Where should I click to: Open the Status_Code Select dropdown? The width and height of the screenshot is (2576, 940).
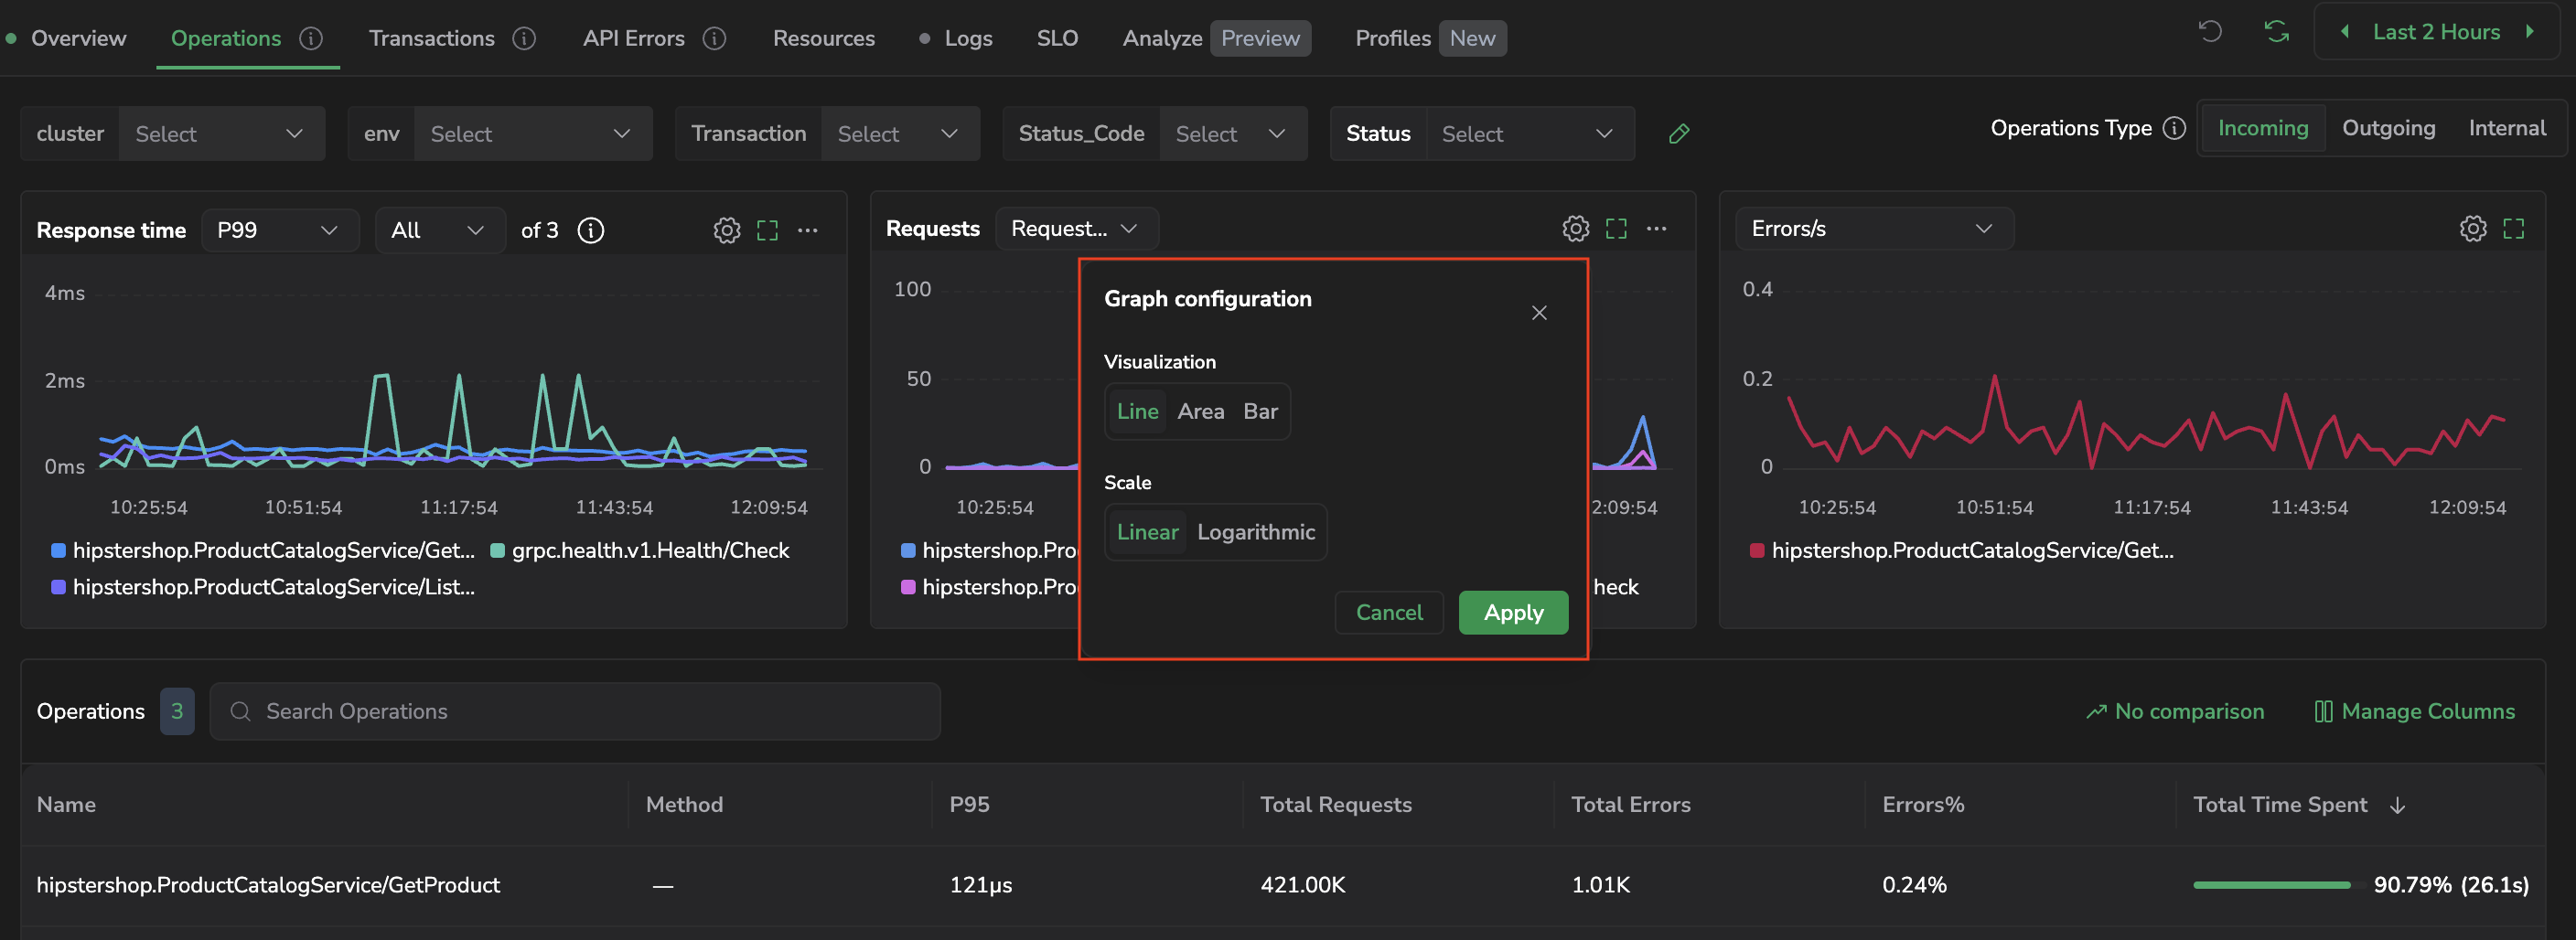click(1233, 134)
